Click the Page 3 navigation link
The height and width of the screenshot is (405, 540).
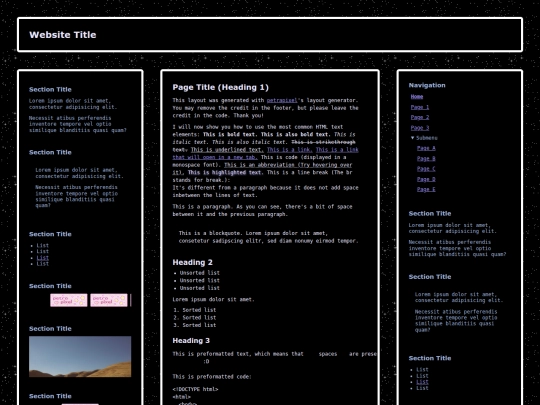coord(420,128)
